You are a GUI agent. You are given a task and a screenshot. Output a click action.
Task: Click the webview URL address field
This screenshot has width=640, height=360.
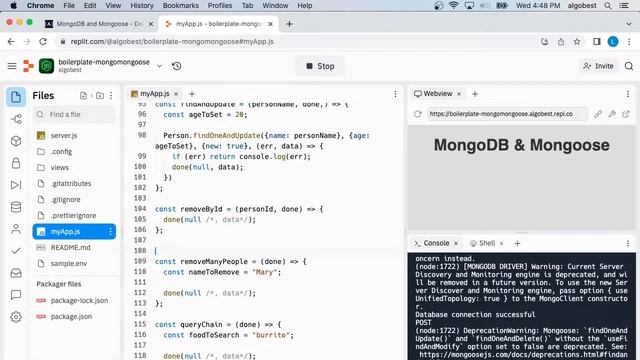[x=507, y=114]
